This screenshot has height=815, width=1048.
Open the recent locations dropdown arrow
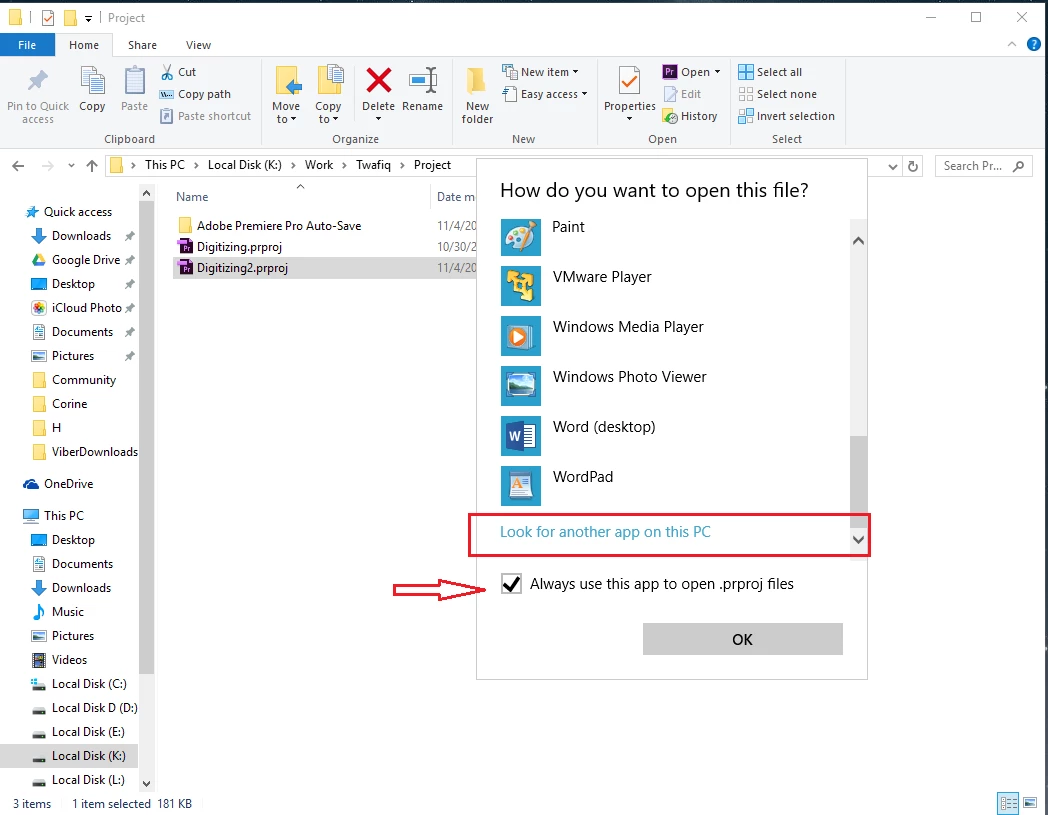pyautogui.click(x=71, y=166)
